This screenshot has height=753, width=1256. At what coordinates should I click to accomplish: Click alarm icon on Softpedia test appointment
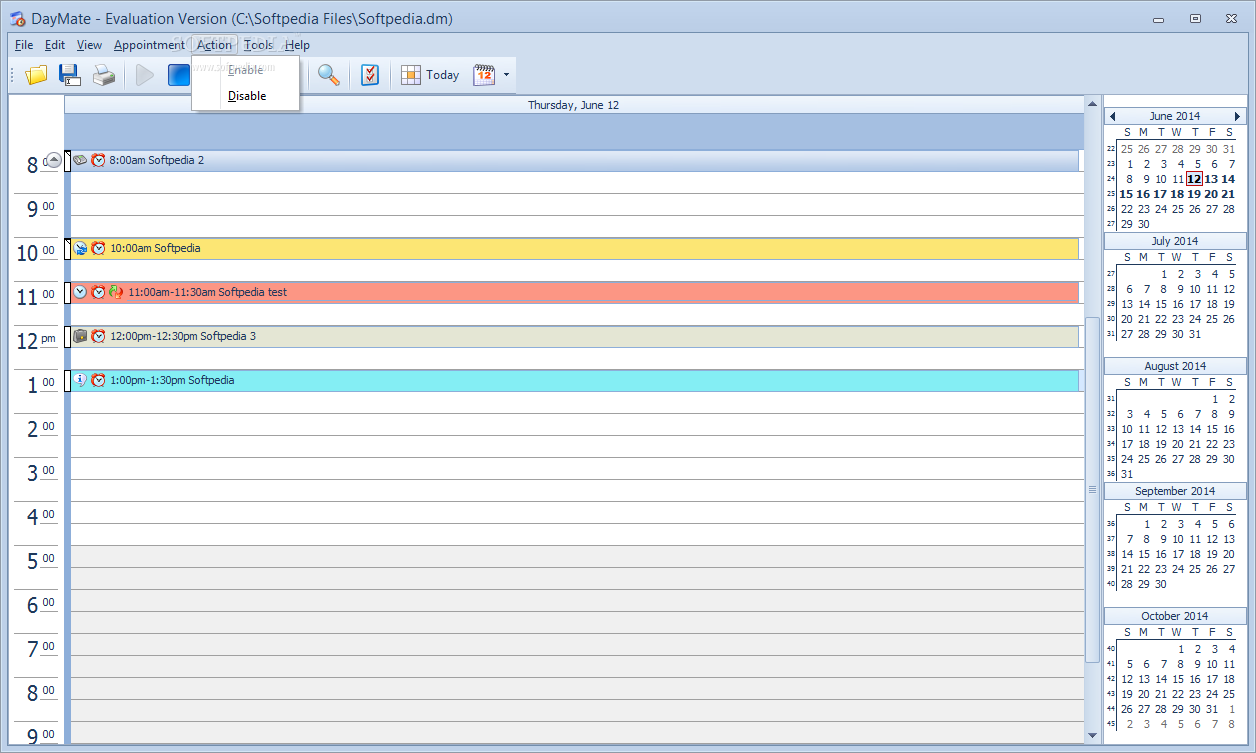click(98, 292)
